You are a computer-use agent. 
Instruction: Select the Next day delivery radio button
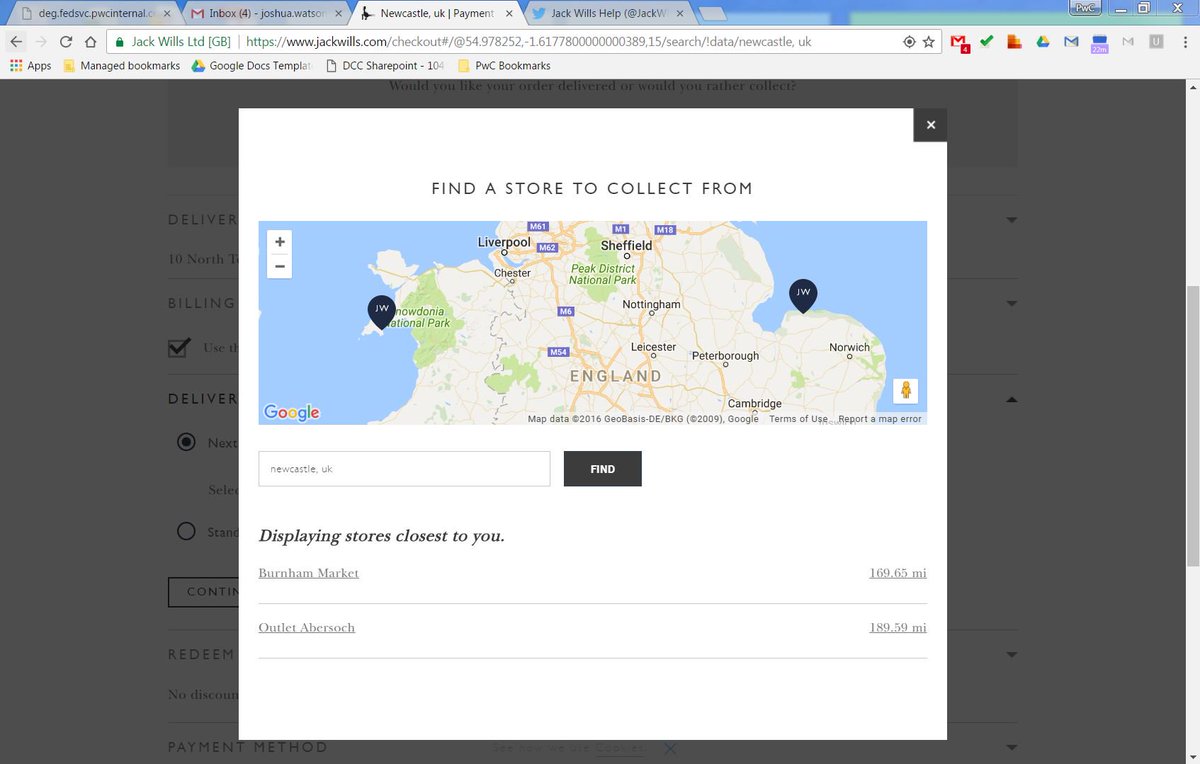(185, 442)
